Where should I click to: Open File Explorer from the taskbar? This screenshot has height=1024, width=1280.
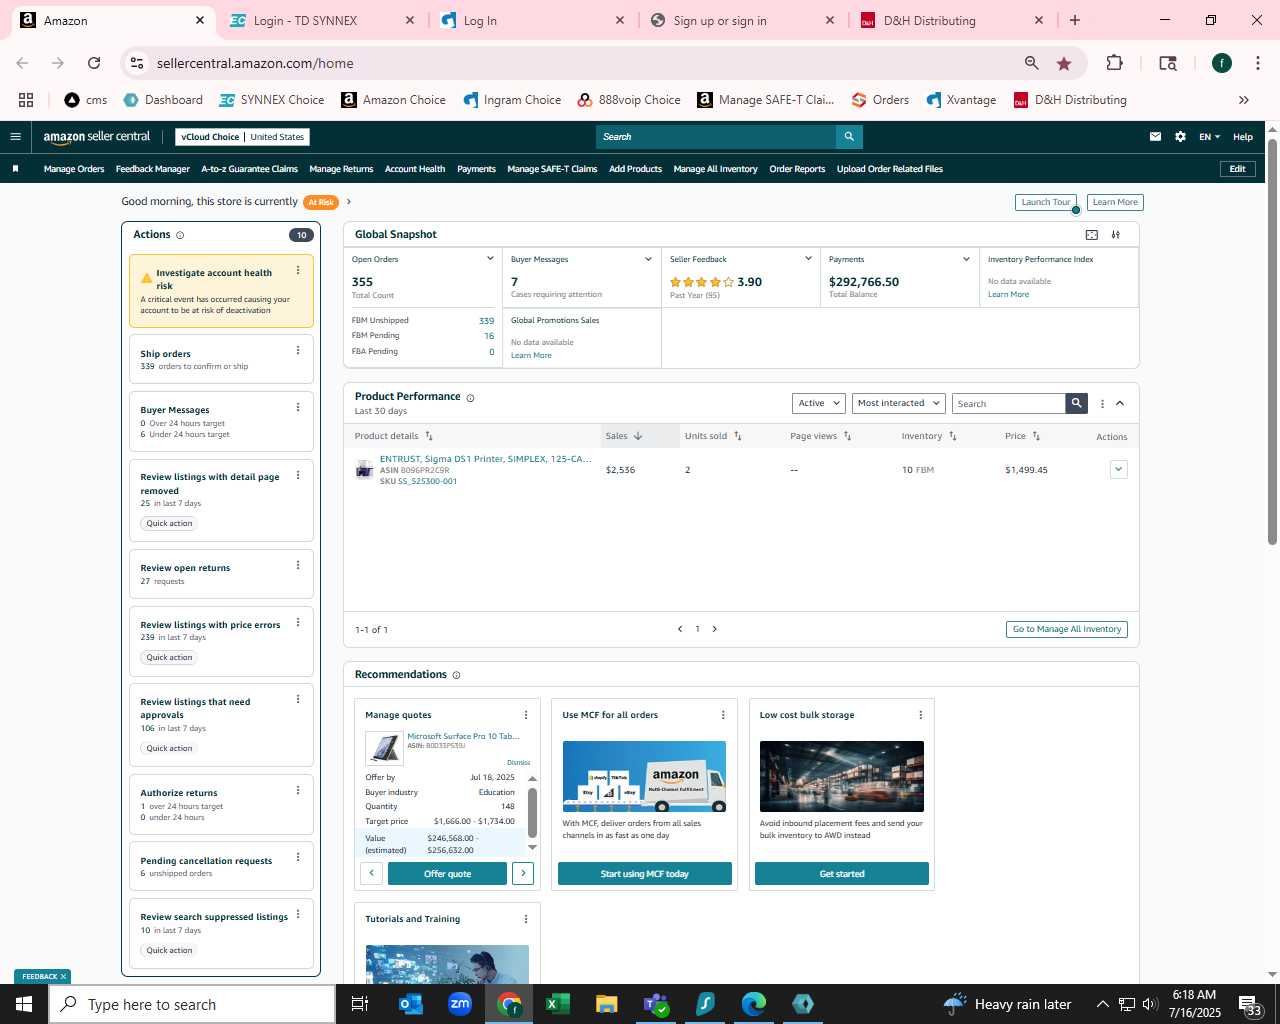(x=607, y=1004)
